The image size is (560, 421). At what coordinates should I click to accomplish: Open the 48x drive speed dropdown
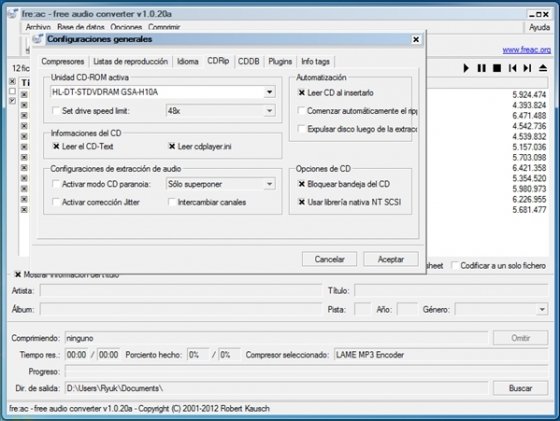[x=269, y=111]
